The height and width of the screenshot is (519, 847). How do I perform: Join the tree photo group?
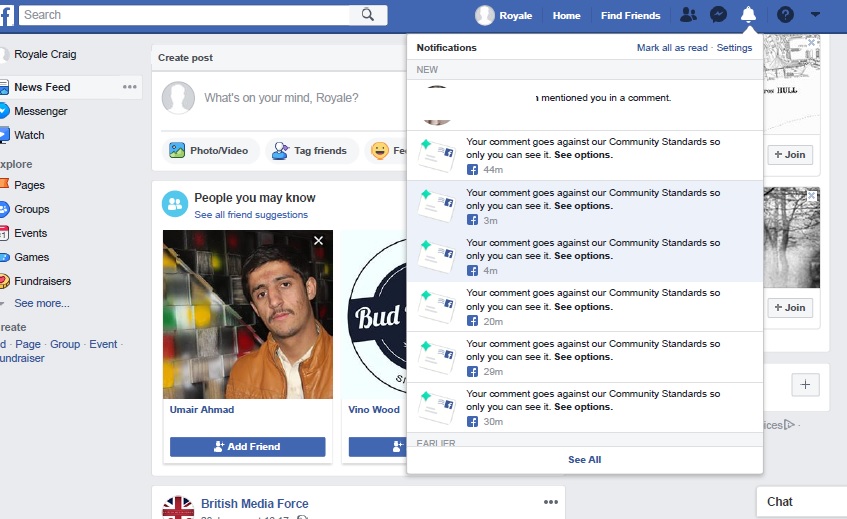click(790, 307)
